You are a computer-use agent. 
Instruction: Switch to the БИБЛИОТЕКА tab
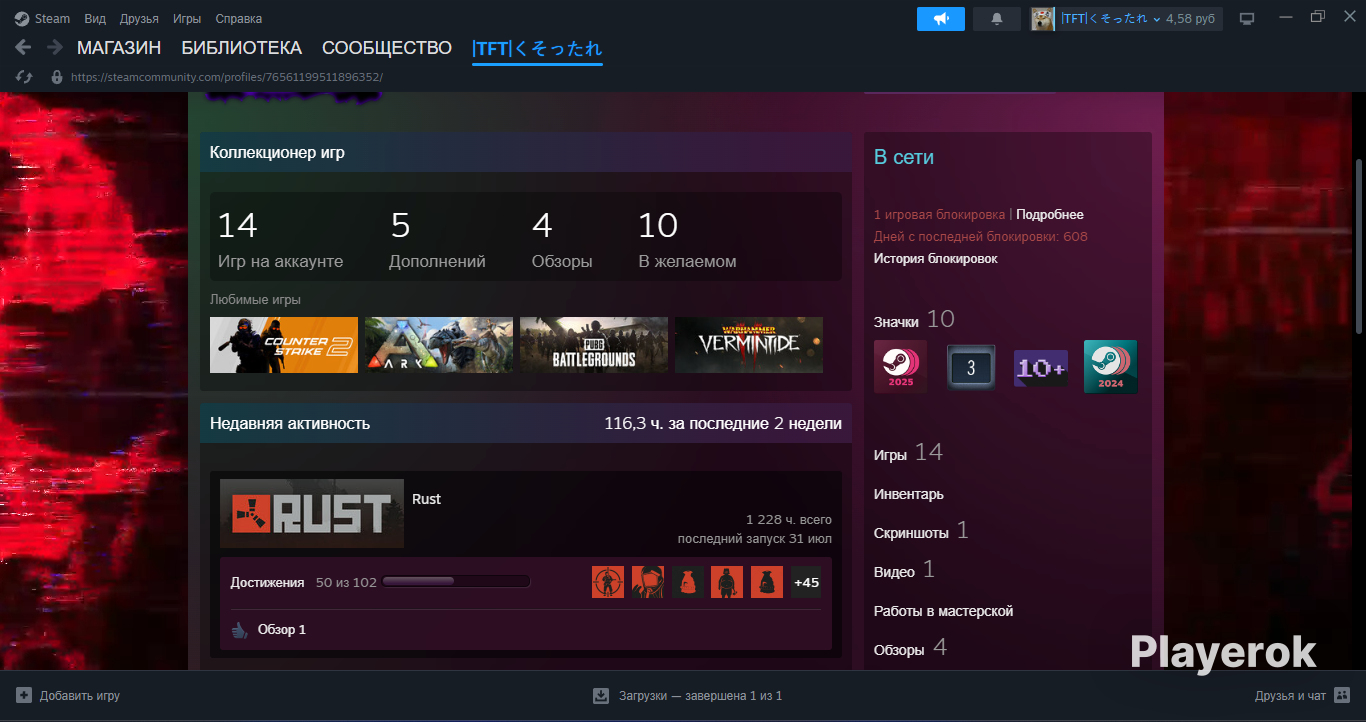point(241,48)
